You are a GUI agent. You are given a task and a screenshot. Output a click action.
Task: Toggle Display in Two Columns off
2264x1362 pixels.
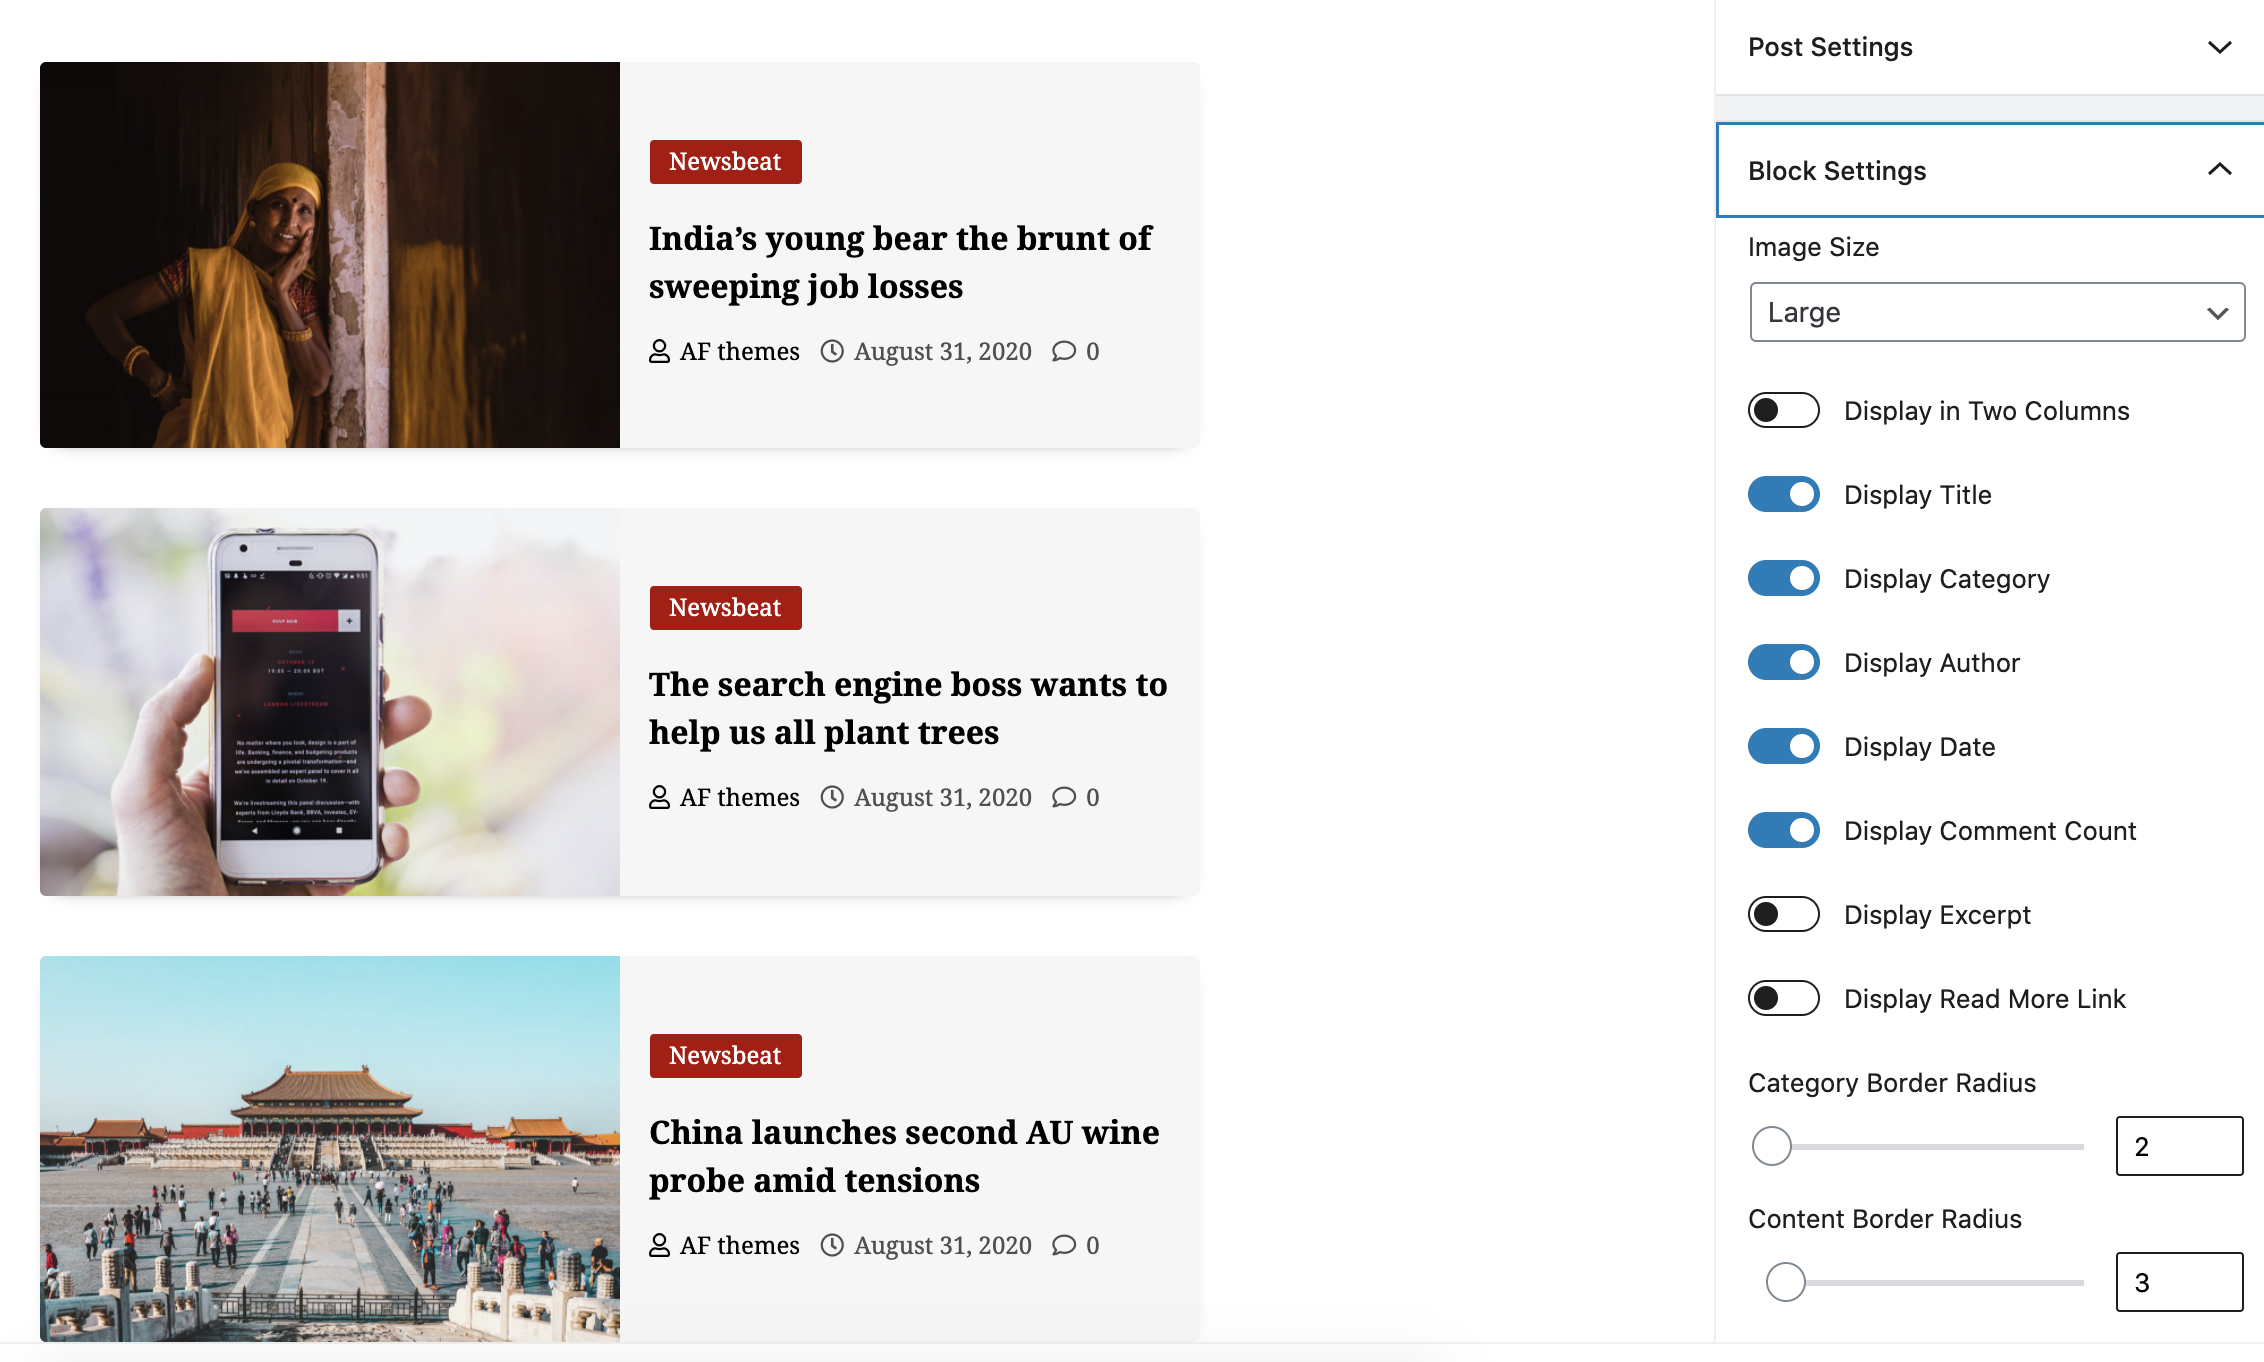point(1784,411)
